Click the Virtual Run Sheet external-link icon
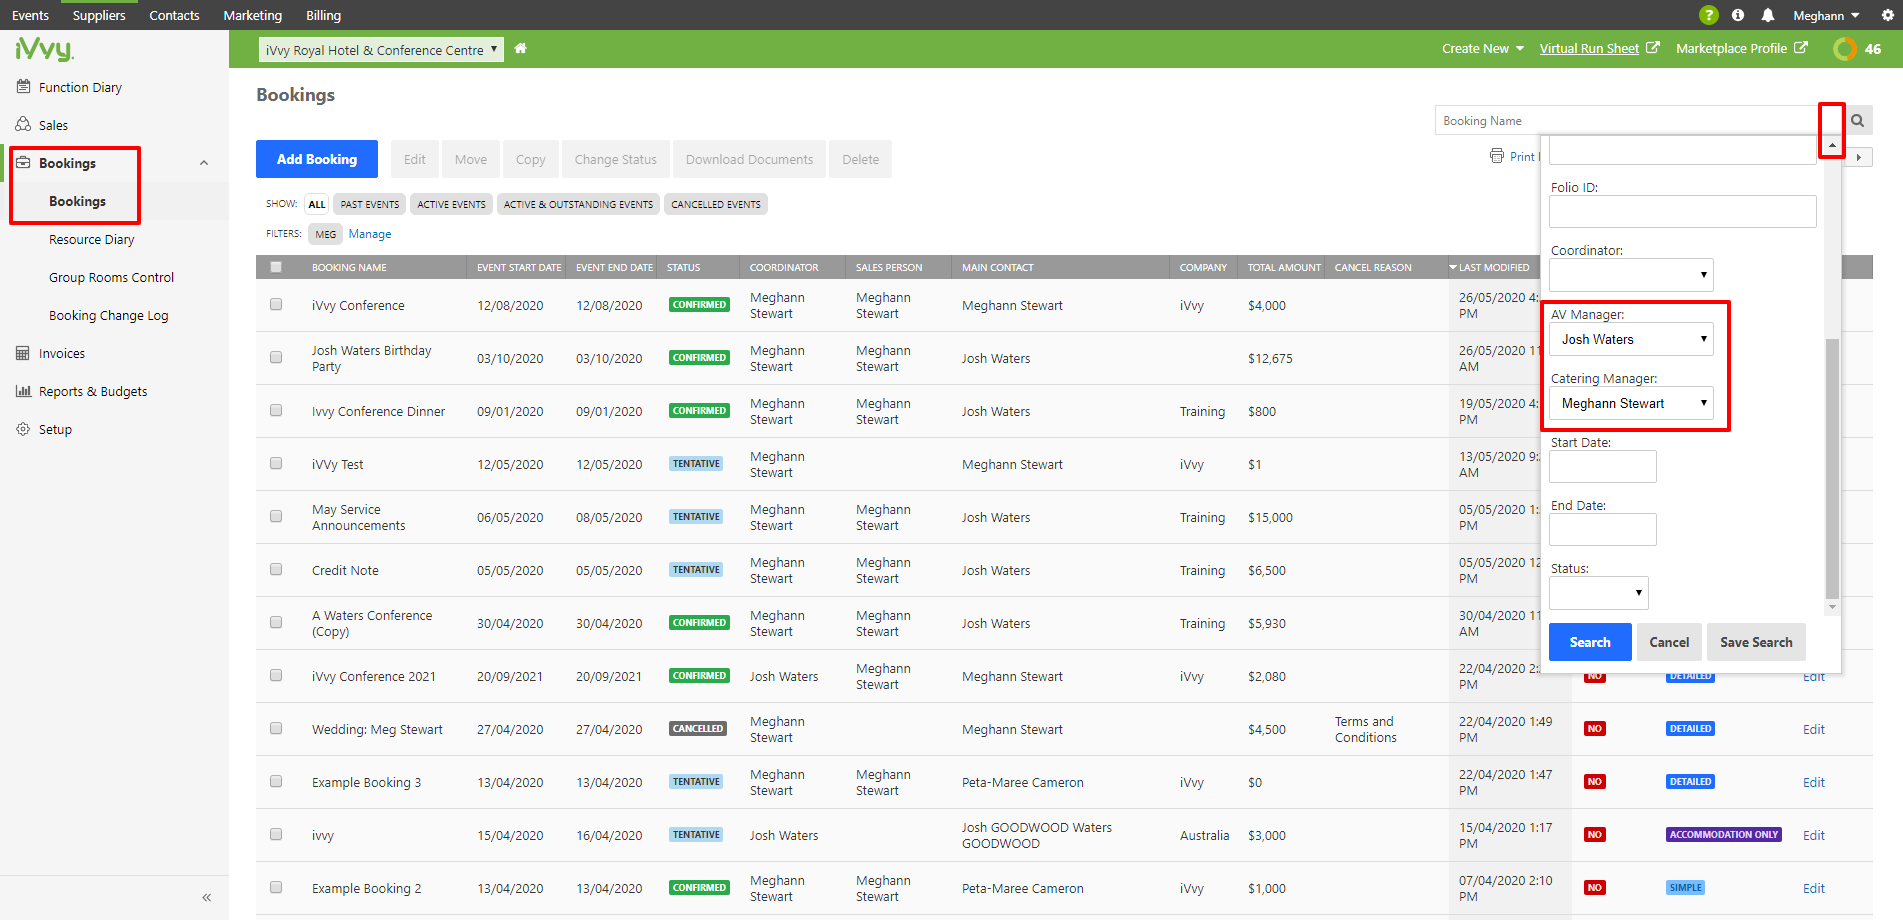 click(x=1653, y=47)
